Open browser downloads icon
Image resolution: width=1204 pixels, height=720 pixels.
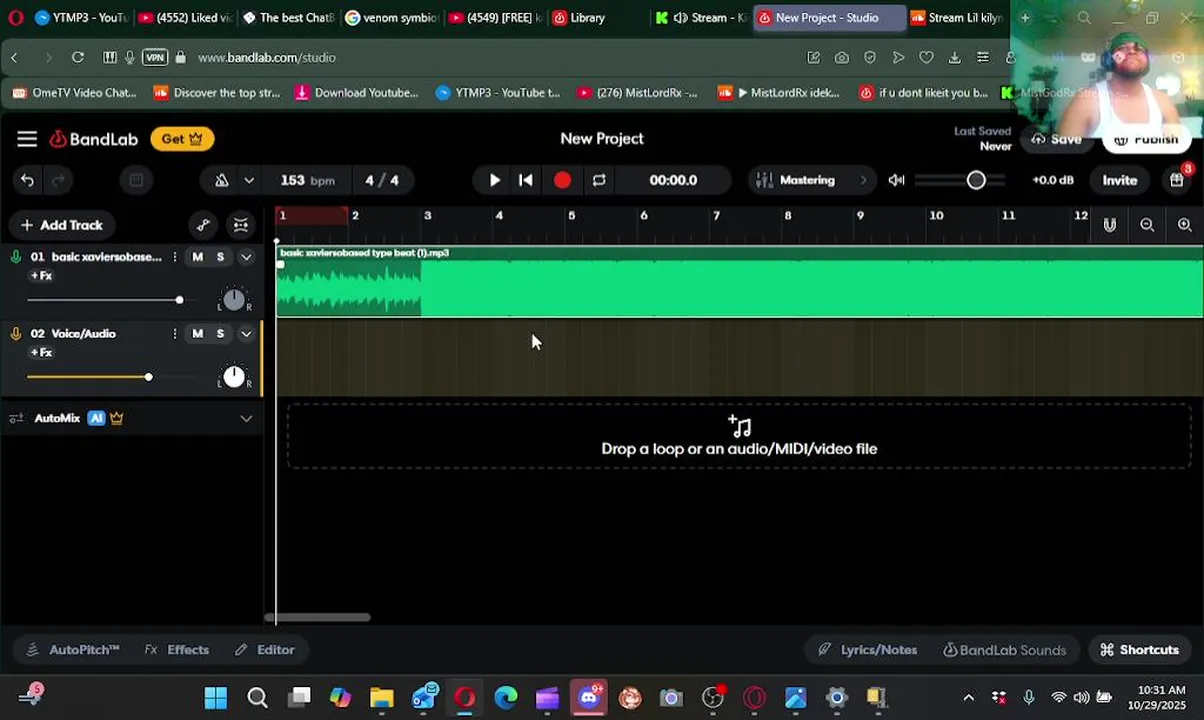(955, 57)
